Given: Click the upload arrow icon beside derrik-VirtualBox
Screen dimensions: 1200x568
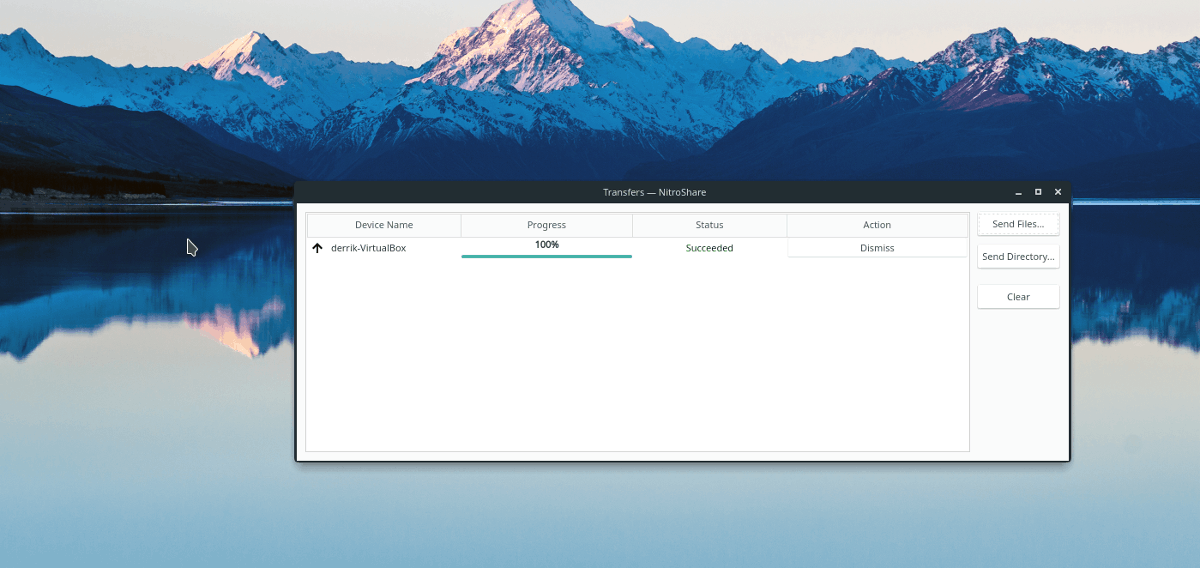Looking at the screenshot, I should click(317, 248).
